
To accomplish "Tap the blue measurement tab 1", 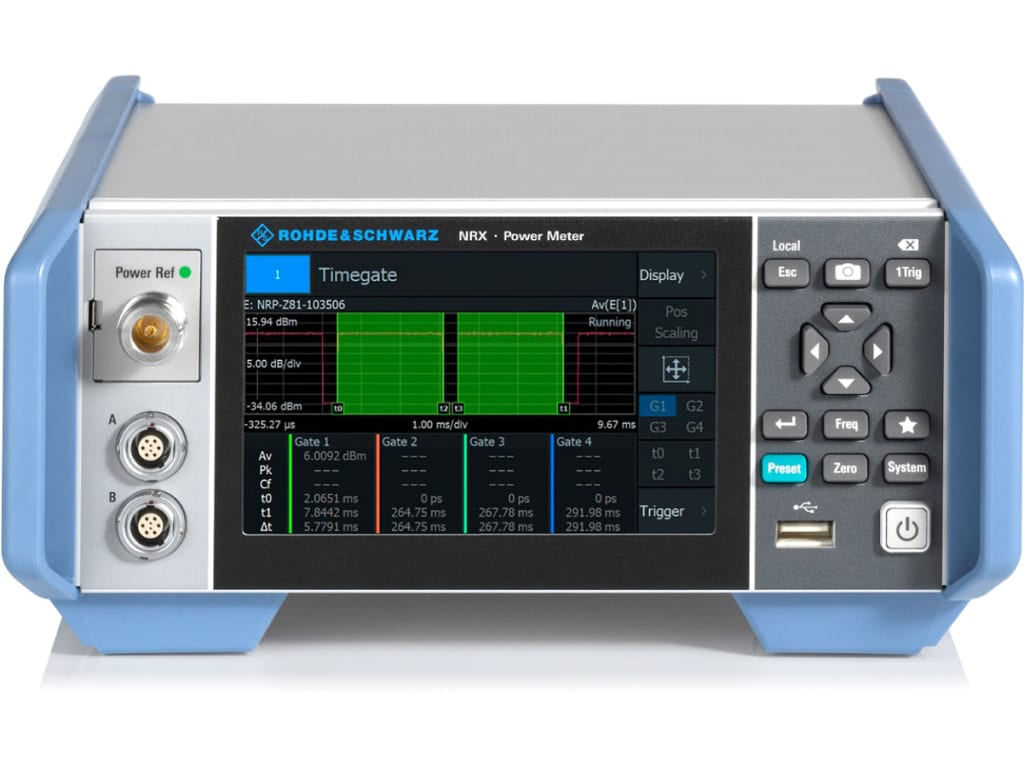I will [278, 274].
